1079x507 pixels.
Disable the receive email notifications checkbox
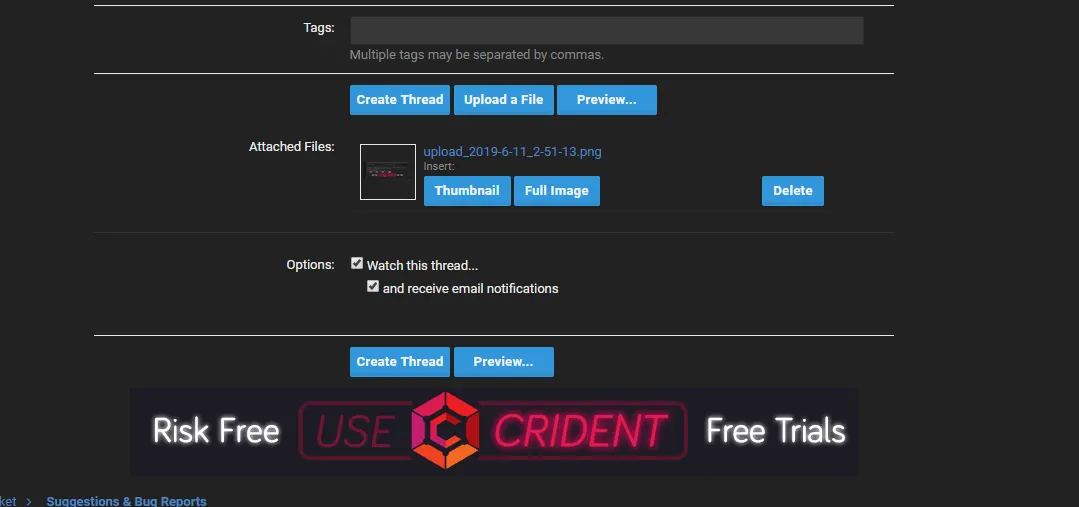[x=373, y=287]
